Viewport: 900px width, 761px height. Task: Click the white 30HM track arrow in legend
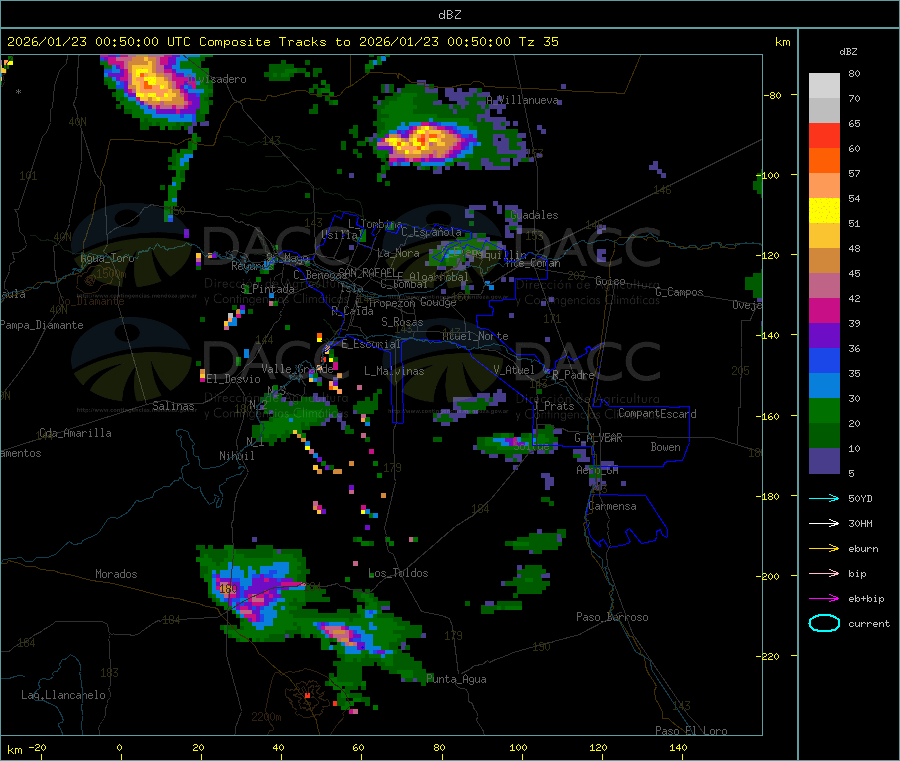pyautogui.click(x=824, y=523)
